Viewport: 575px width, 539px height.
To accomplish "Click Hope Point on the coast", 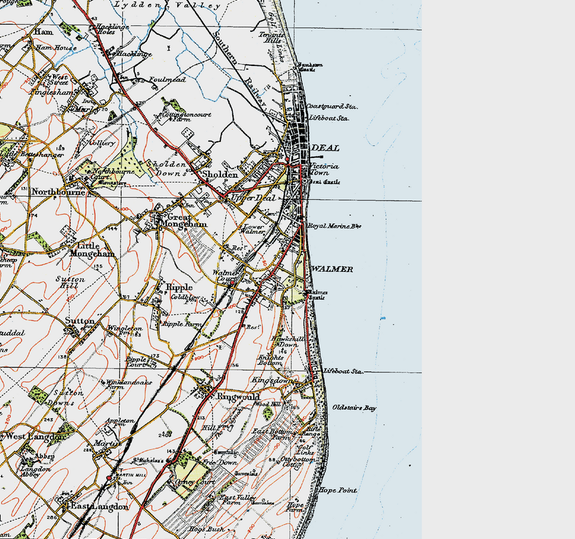I will point(338,490).
